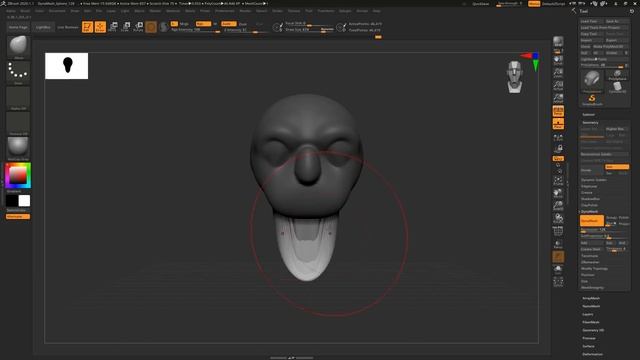Open the Brush menu
The image size is (640, 360).
pos(25,11)
